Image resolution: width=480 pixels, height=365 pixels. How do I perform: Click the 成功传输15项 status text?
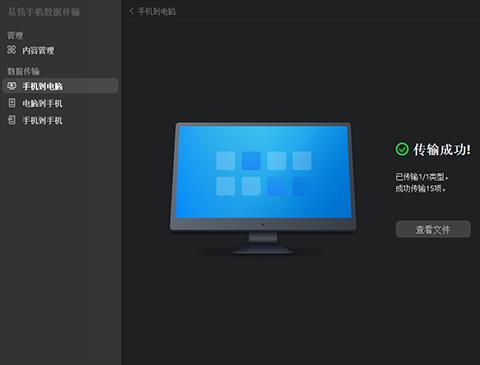(420, 188)
